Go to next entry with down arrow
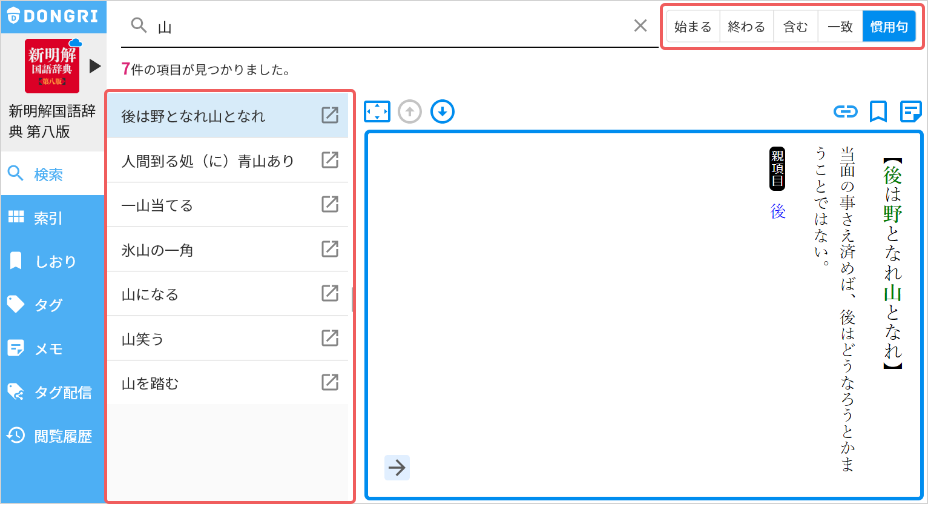 coord(442,111)
